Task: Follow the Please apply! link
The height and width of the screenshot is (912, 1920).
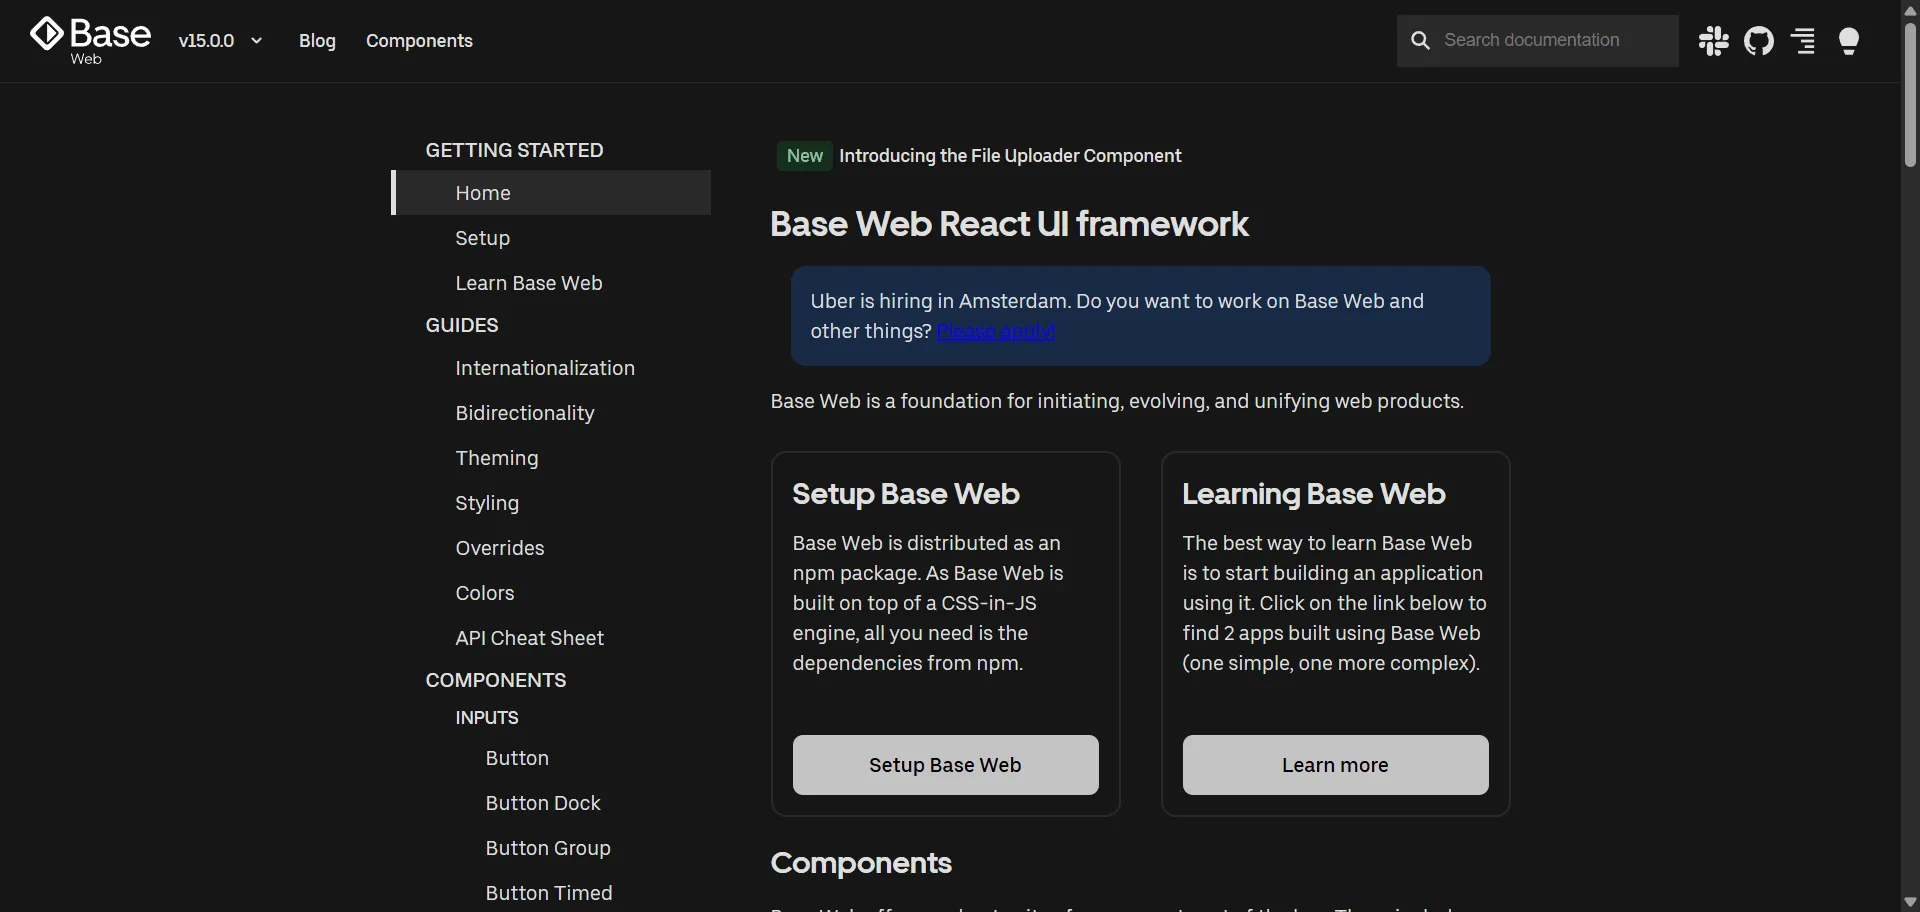Action: click(996, 331)
